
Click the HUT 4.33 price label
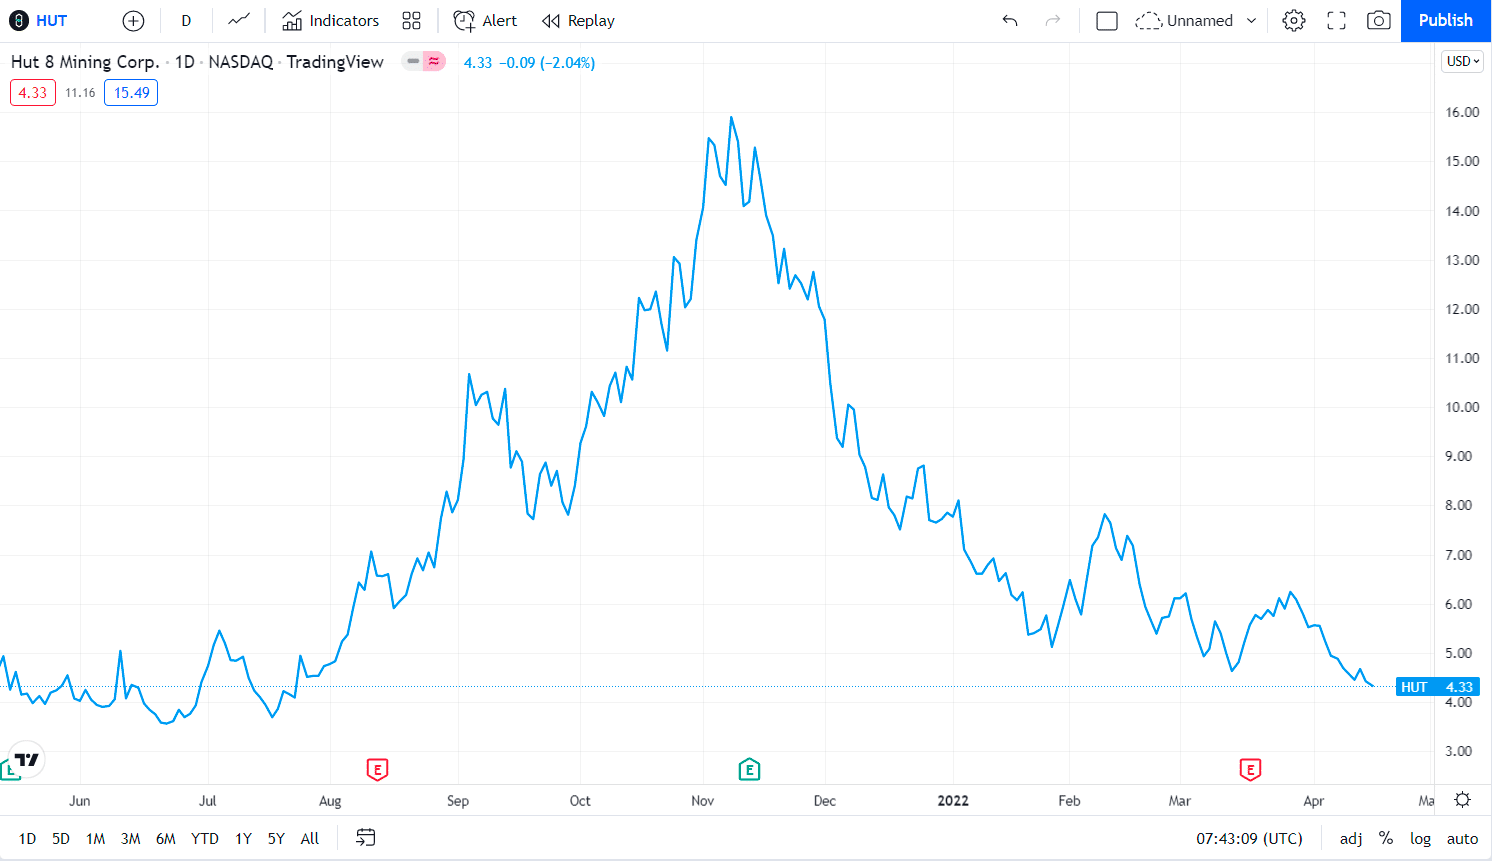point(1437,687)
